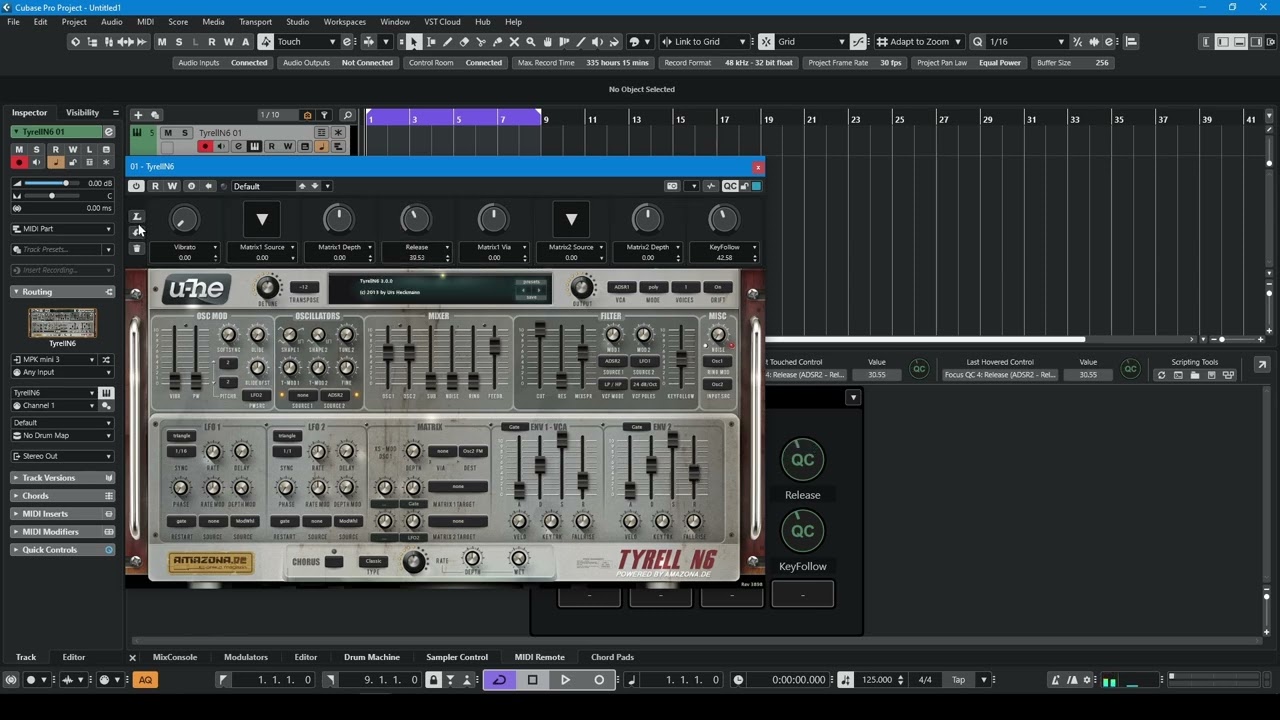Select the Split scissors tool

click(481, 42)
